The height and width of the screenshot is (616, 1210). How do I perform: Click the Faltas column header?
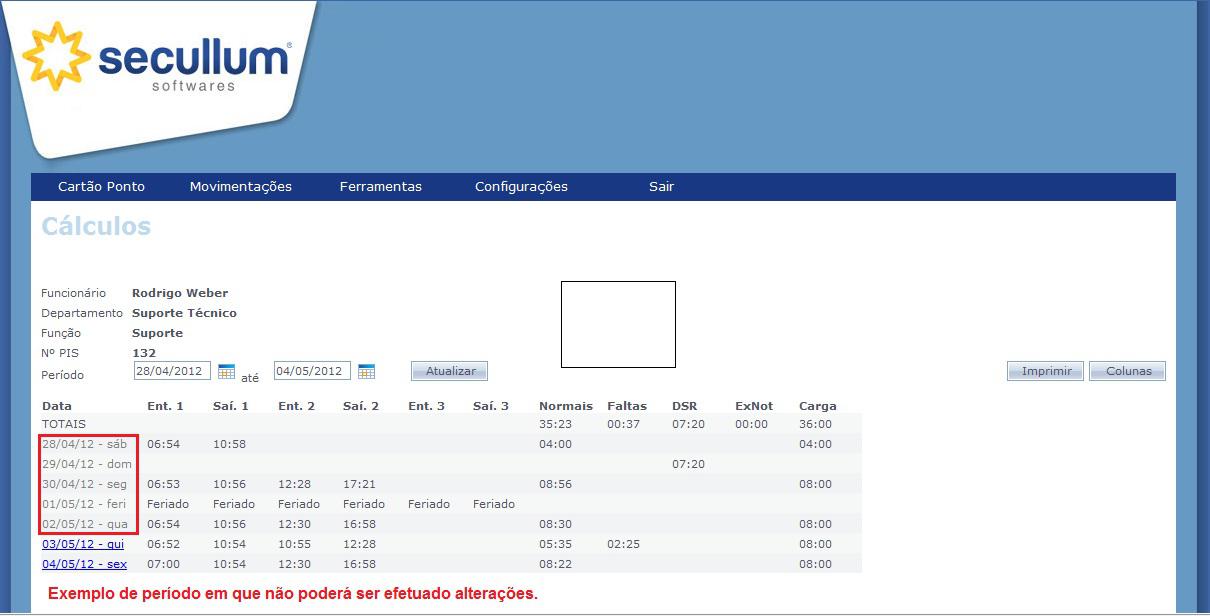coord(626,405)
